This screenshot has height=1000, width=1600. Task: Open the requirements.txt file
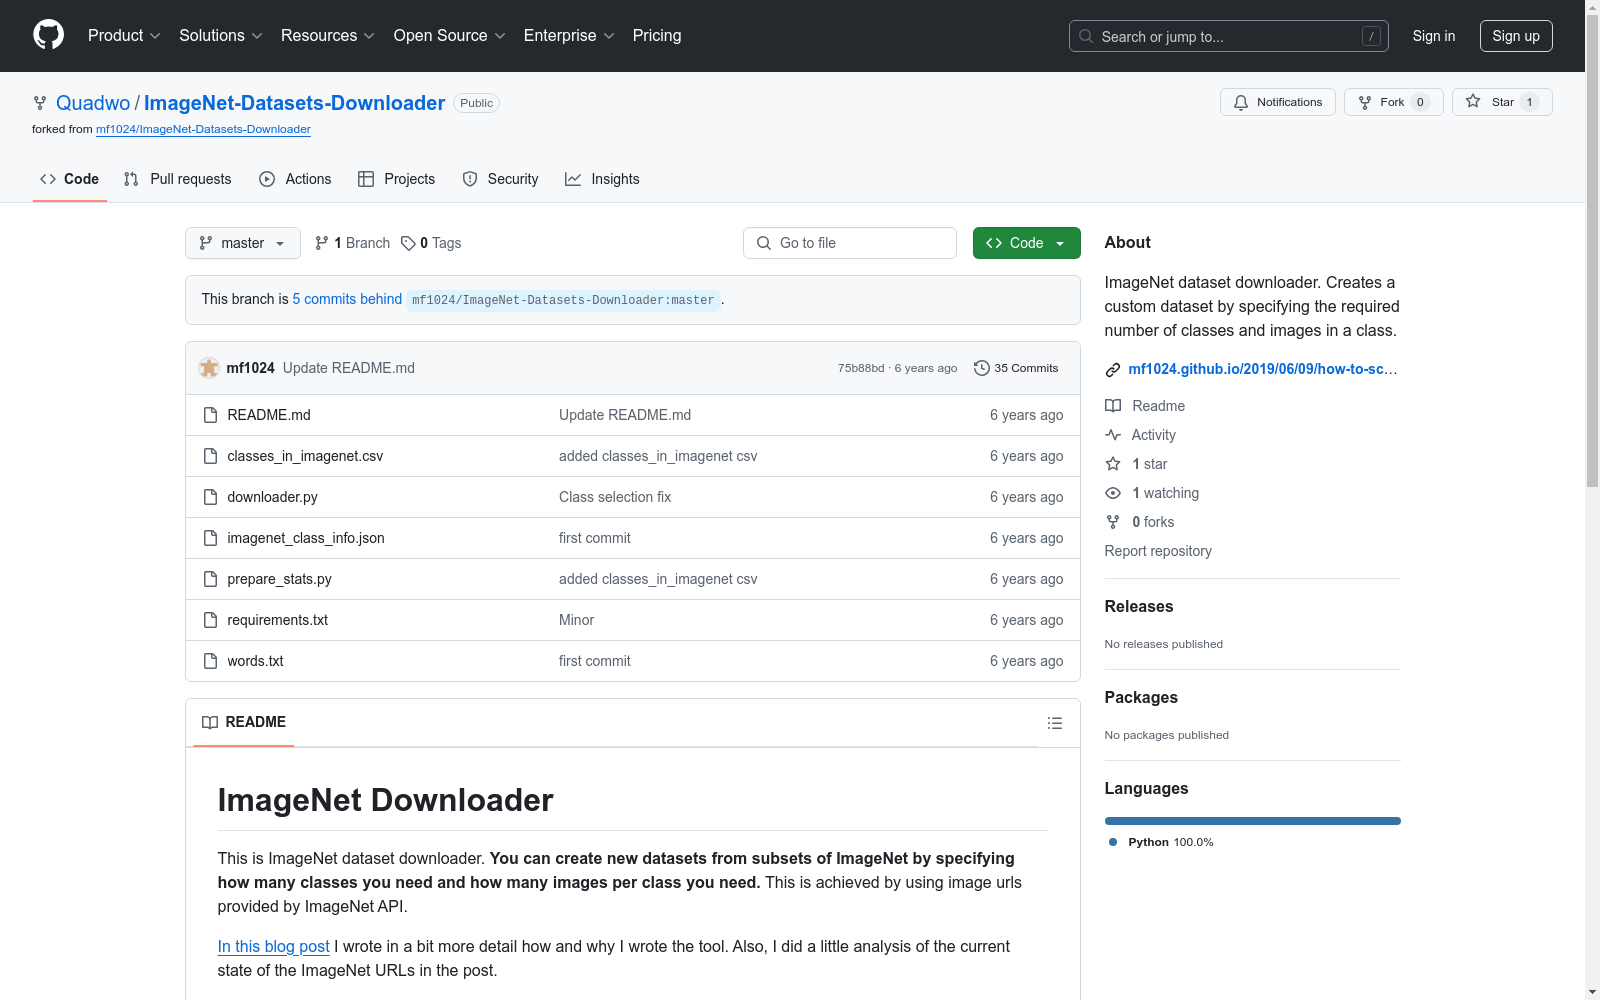click(x=277, y=620)
